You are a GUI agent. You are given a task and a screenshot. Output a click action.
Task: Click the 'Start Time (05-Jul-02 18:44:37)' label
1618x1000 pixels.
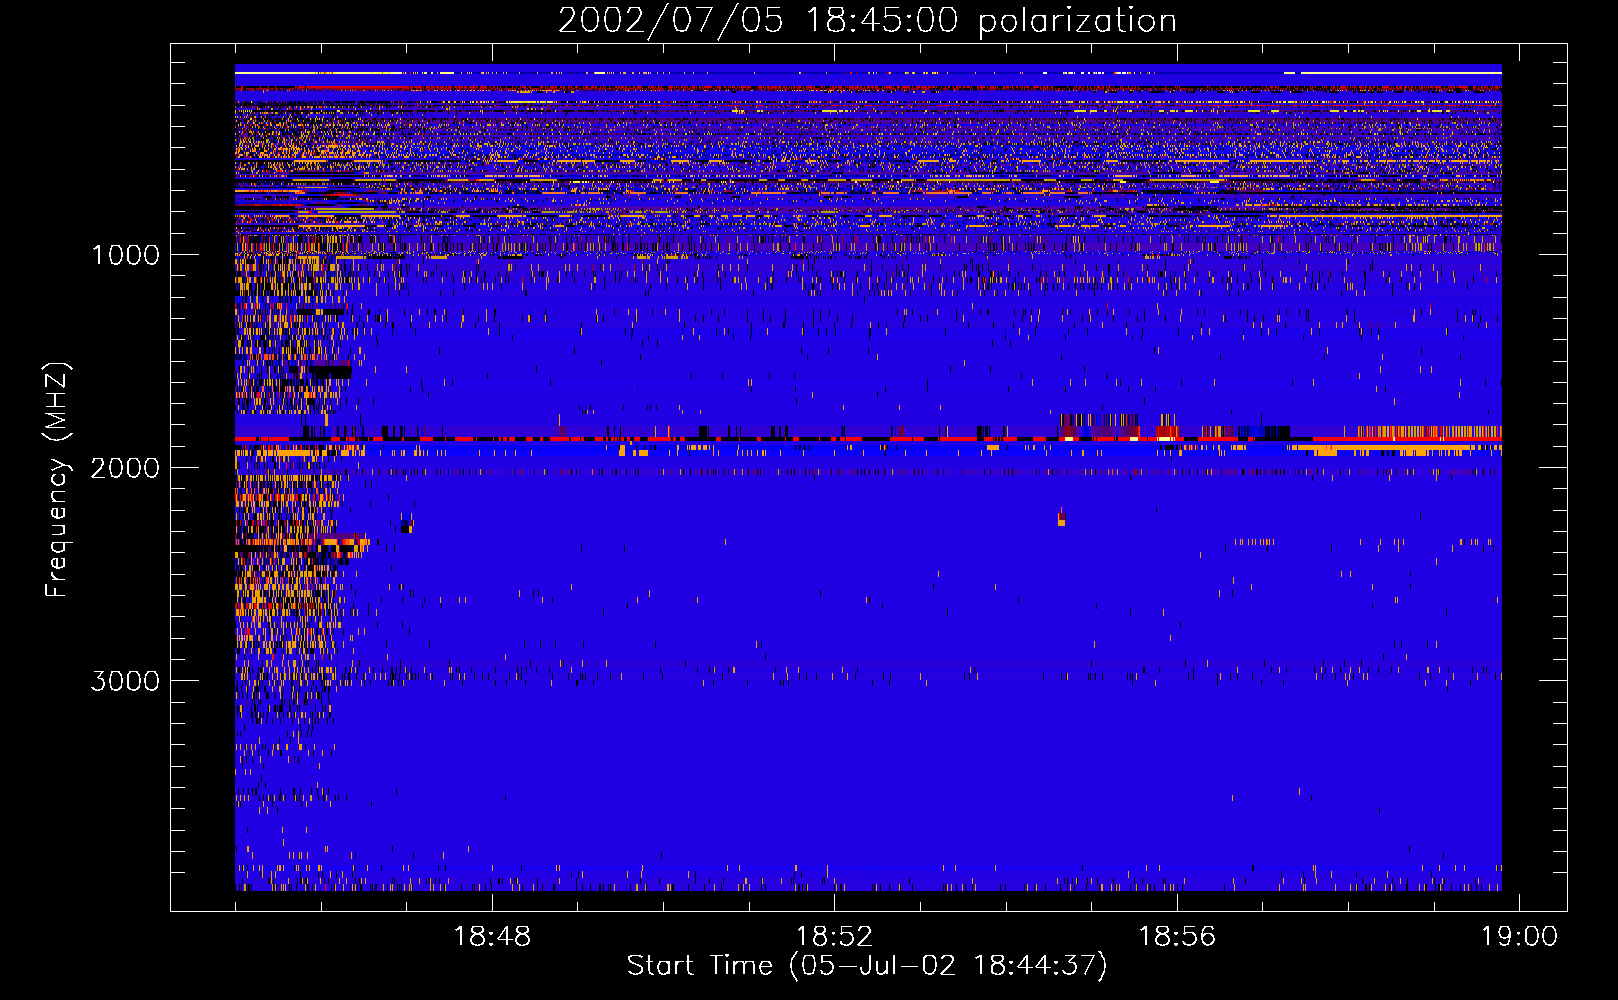coord(867,966)
